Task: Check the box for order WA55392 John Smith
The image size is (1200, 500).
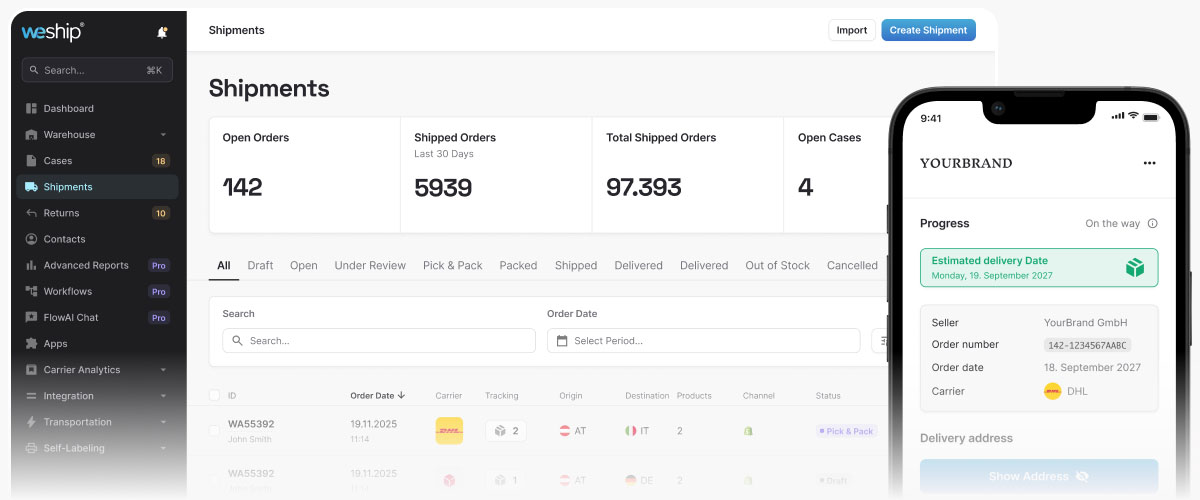Action: [214, 431]
